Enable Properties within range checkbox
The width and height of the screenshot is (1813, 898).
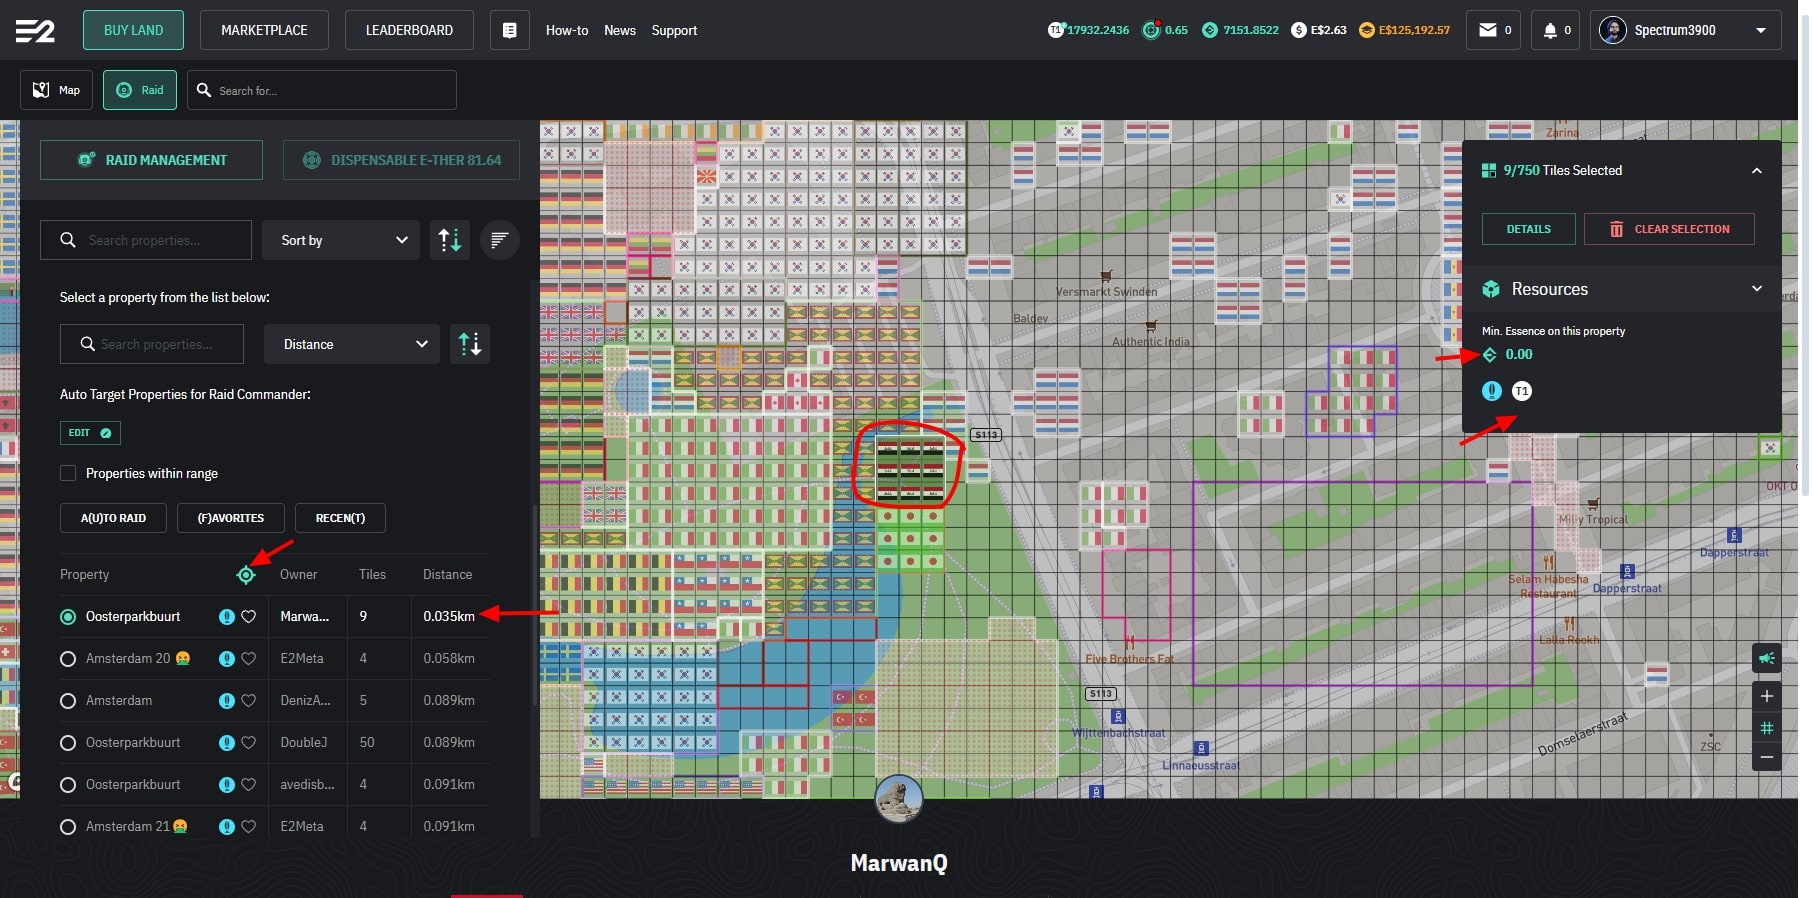(x=68, y=473)
